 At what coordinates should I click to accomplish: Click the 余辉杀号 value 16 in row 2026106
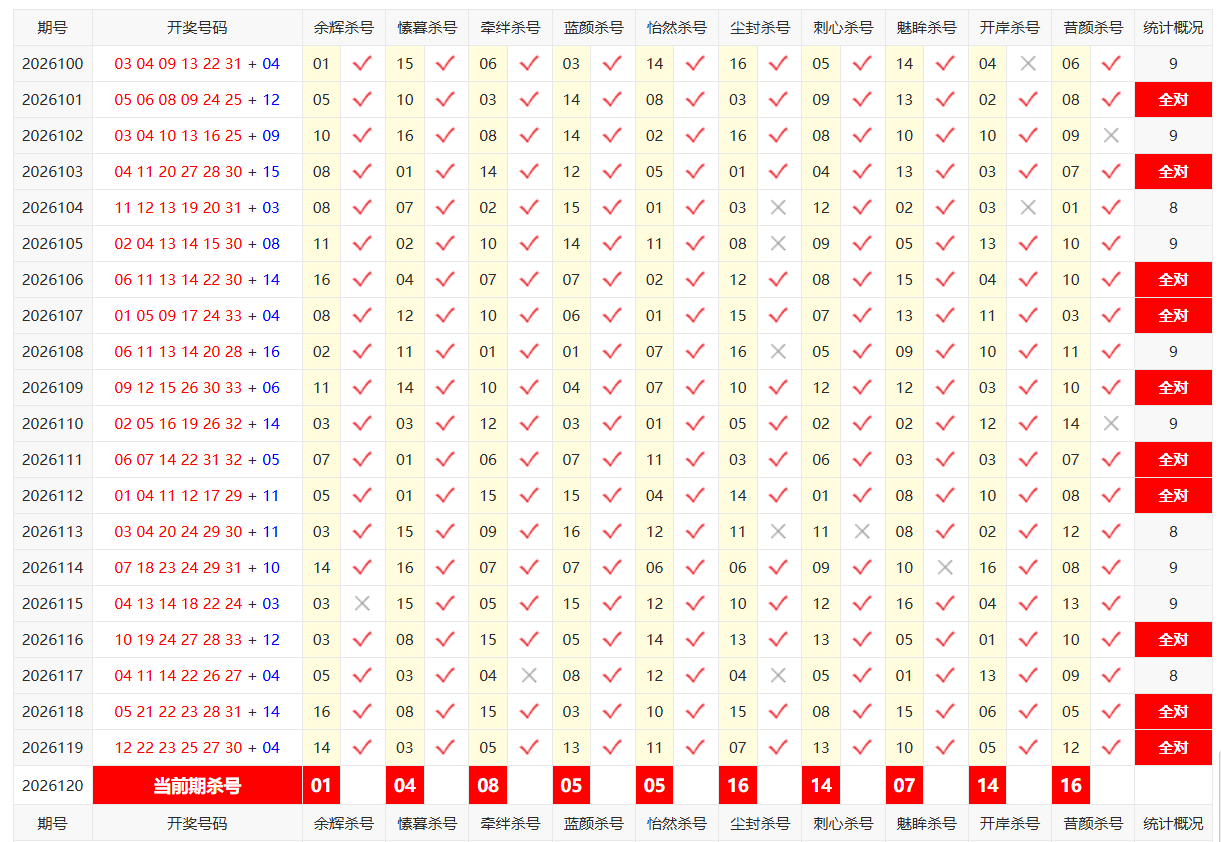[x=321, y=280]
